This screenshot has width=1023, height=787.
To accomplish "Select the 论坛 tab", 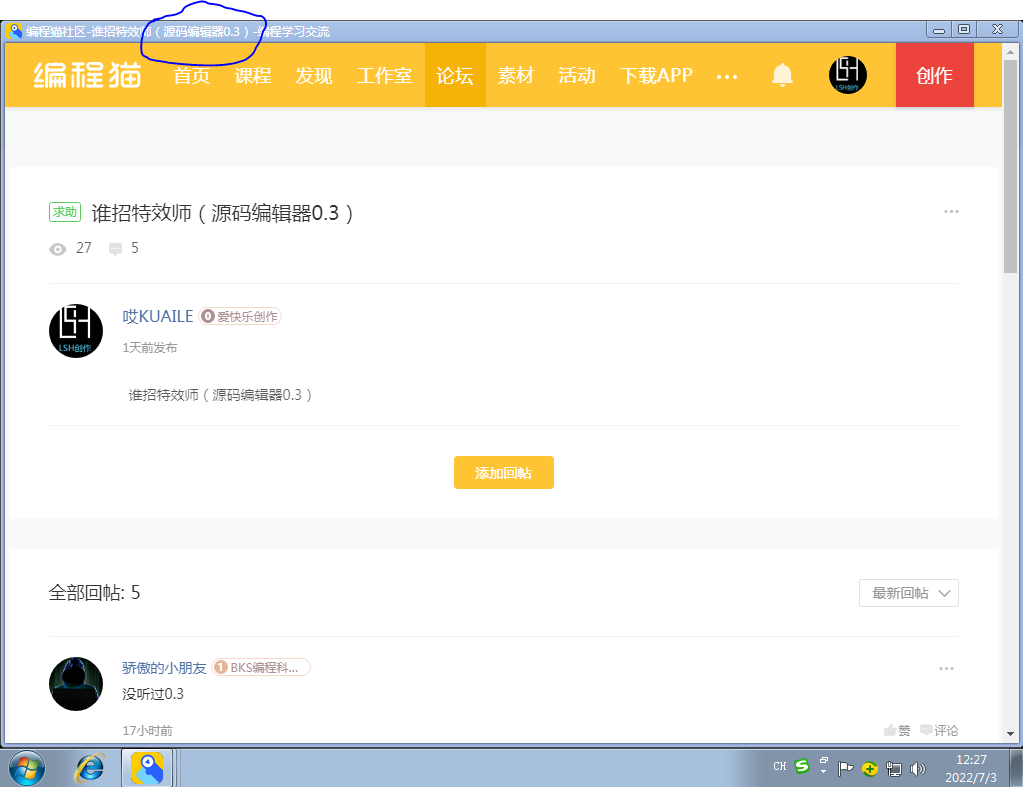I will click(x=455, y=75).
